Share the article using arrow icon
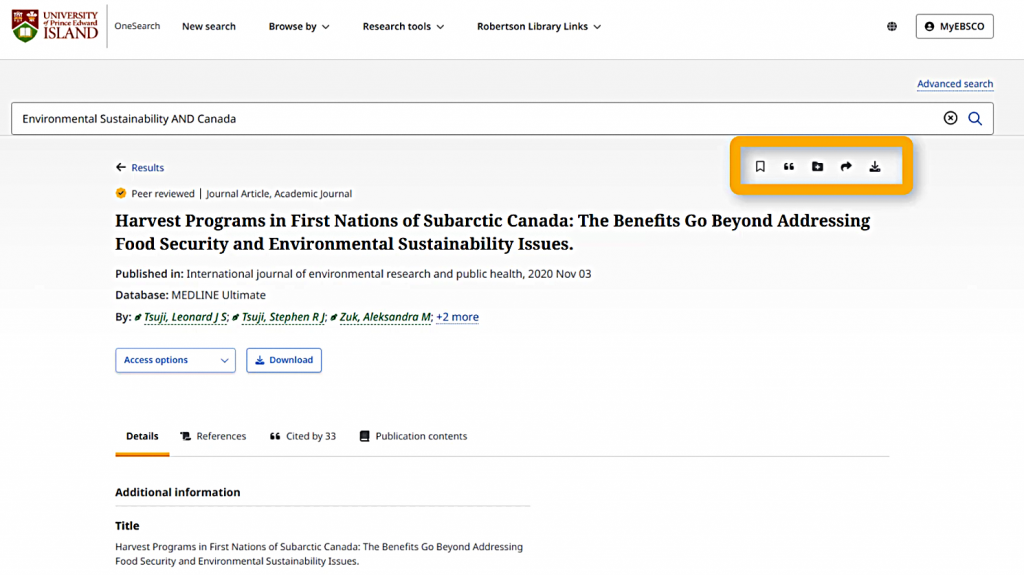The image size is (1024, 575). pos(846,167)
